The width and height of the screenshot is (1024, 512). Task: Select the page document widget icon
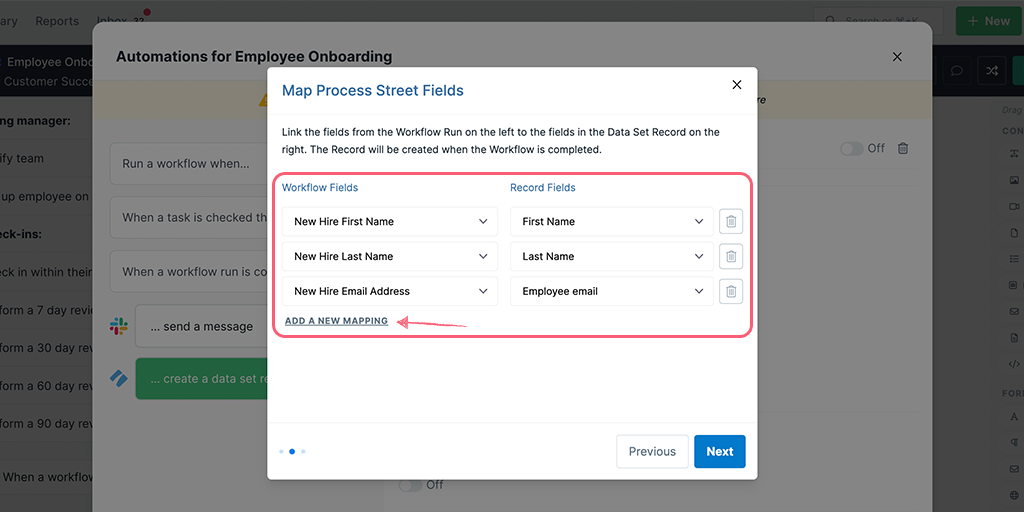1014,338
